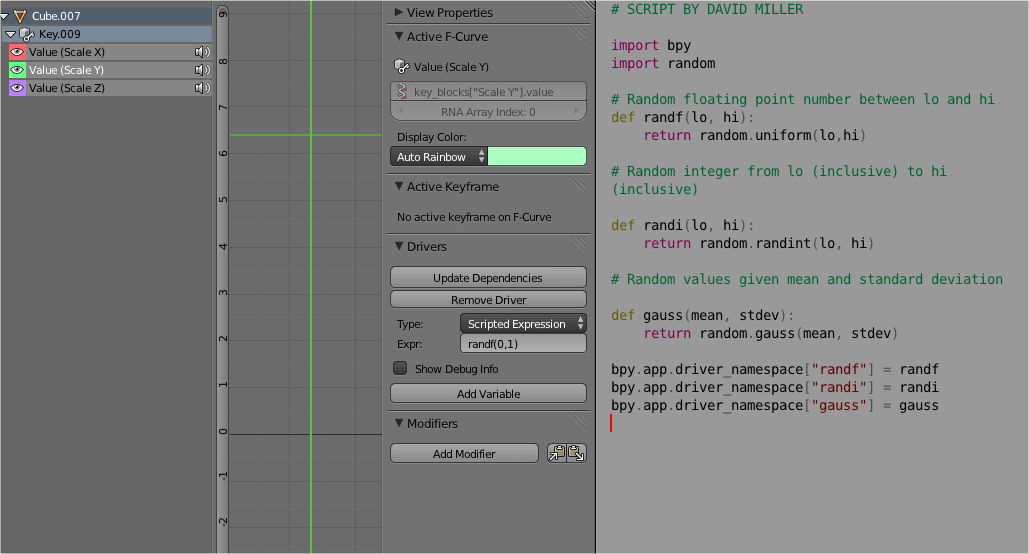Collapse the Active F-Curve panel
Screen dimensions: 1029x554
[398, 36]
